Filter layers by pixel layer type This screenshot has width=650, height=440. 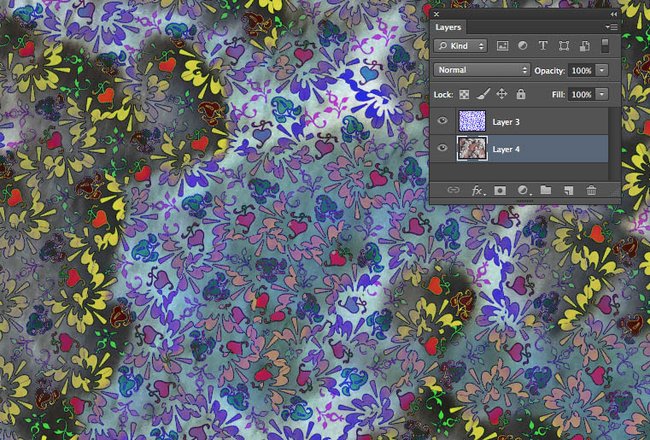503,46
